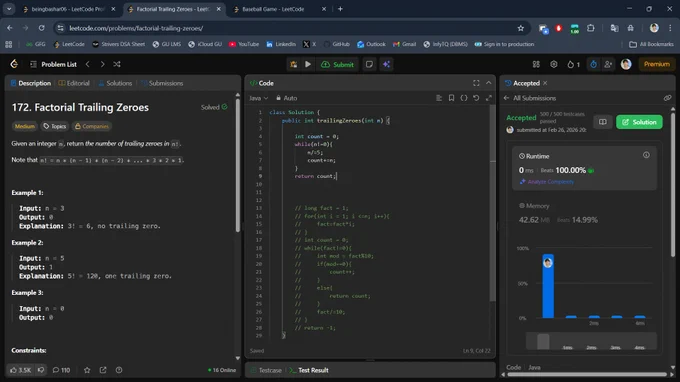Open the help question mark icon
680x382 pixels.
119,370
